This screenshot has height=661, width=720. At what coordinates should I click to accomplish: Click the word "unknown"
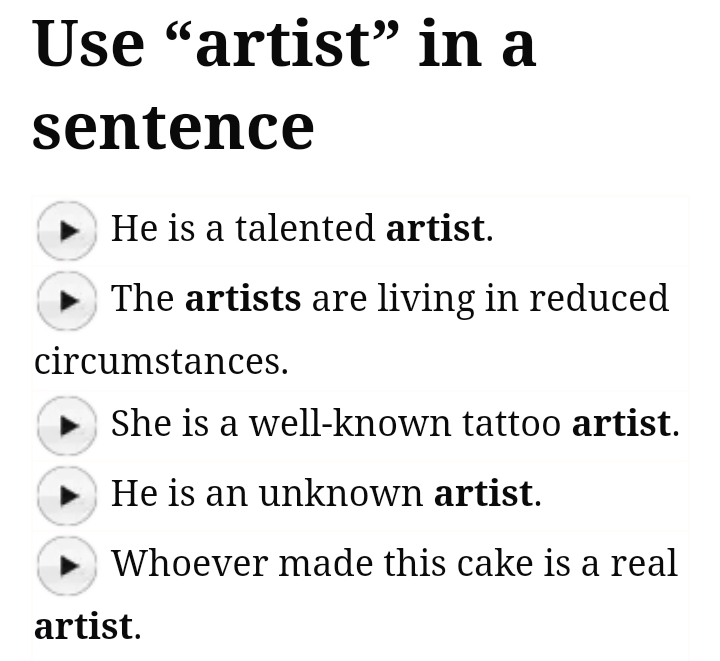pos(340,494)
